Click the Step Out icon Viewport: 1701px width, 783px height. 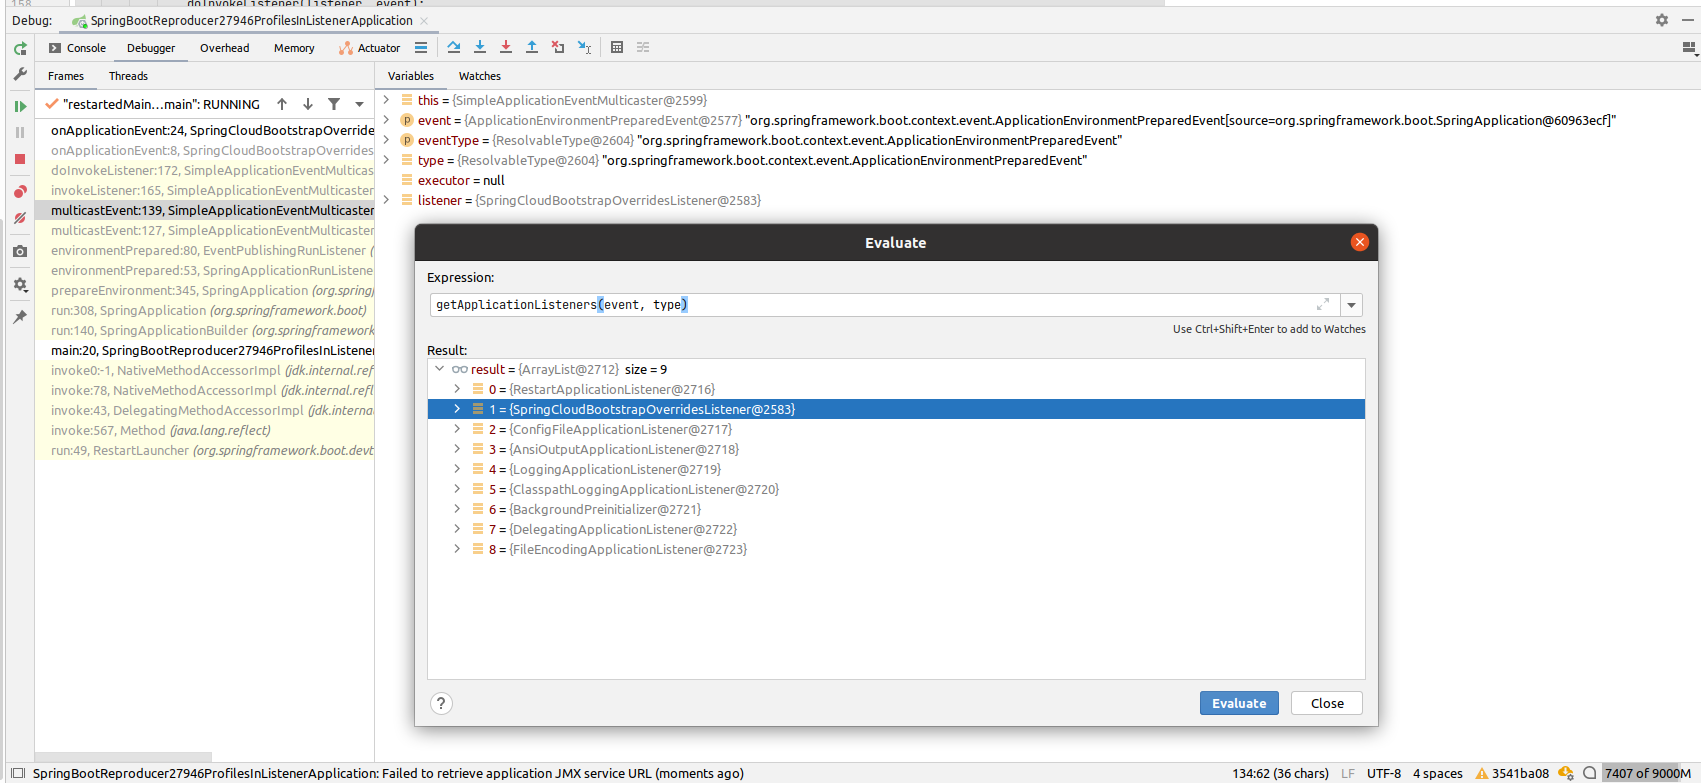pos(532,47)
